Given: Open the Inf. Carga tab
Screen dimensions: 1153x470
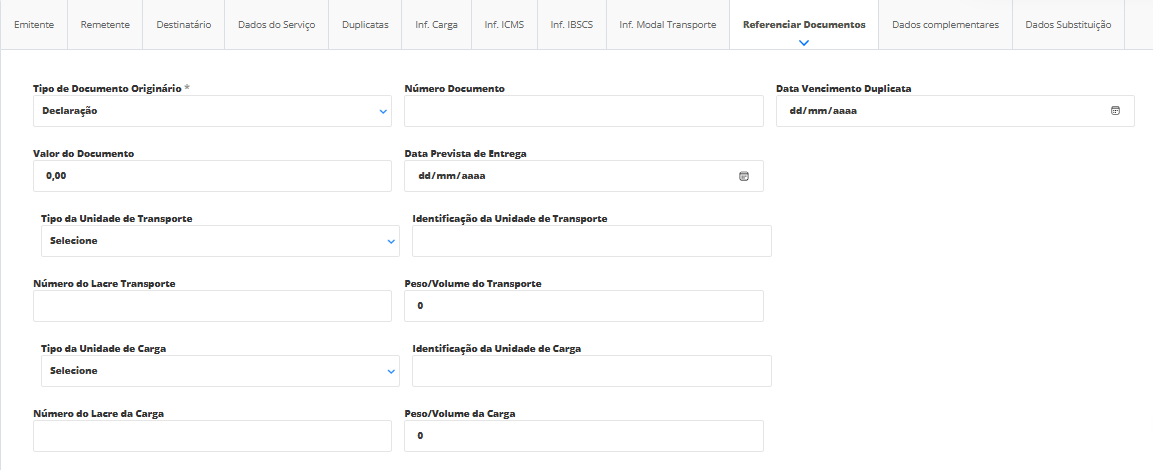Looking at the screenshot, I should coord(436,25).
